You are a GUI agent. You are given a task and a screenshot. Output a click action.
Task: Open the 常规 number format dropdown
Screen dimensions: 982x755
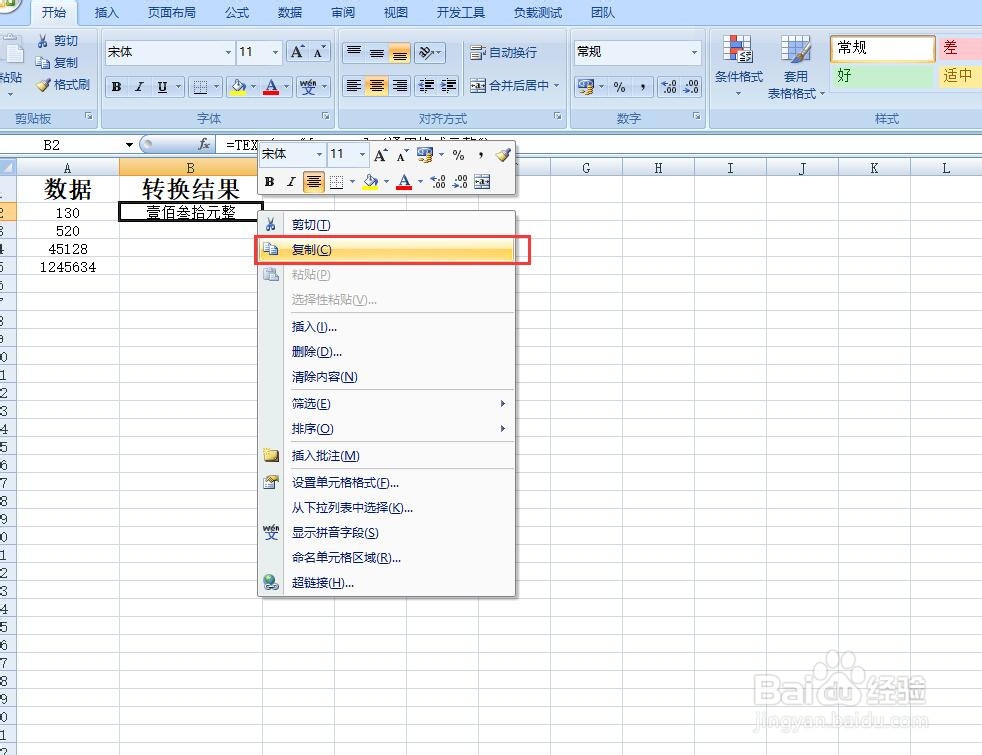coord(694,52)
